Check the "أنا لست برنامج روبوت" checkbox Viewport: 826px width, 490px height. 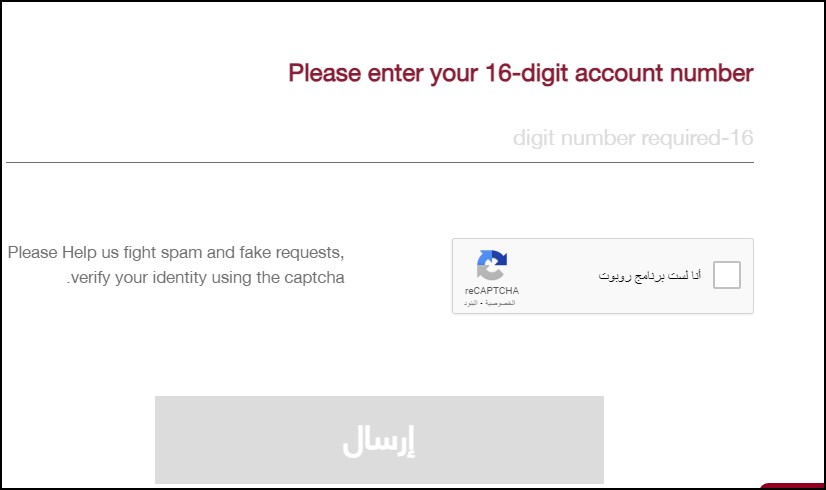point(727,275)
